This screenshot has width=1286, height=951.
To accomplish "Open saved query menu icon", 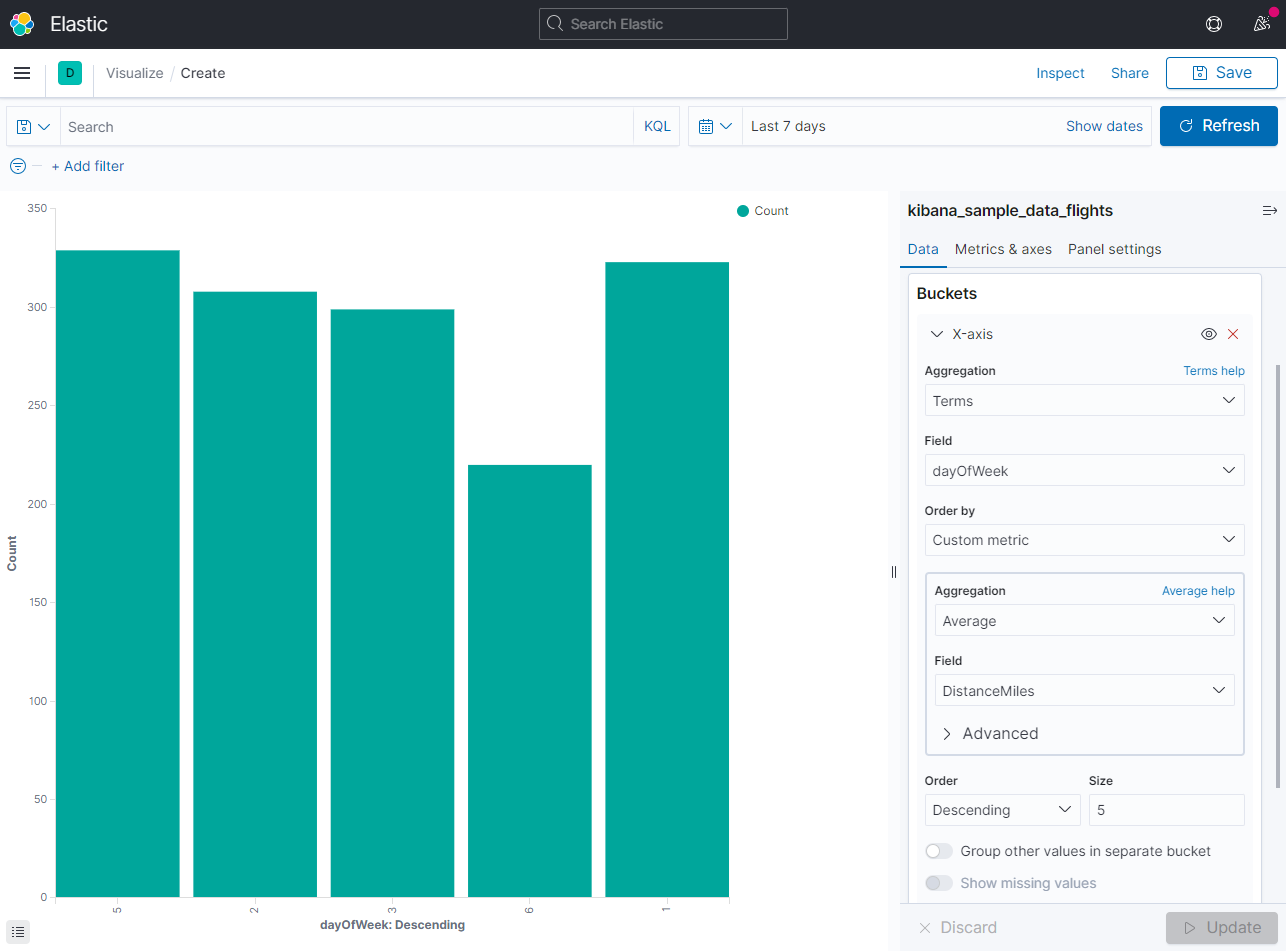I will pyautogui.click(x=34, y=127).
